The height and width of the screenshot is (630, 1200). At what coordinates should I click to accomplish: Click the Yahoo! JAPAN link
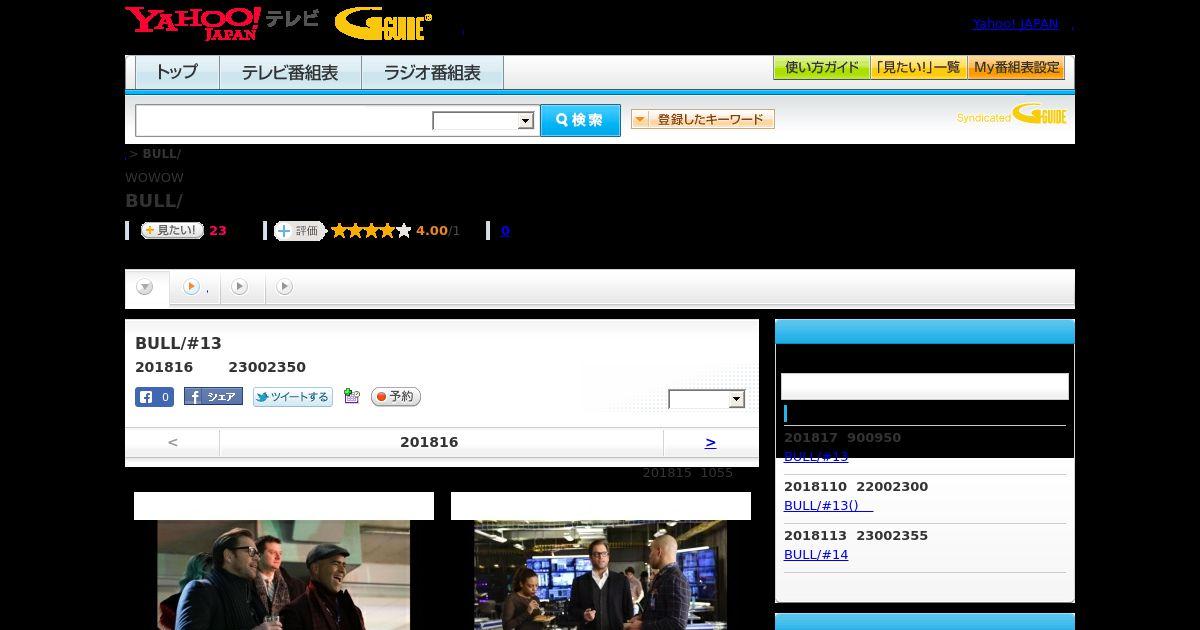coord(1015,24)
